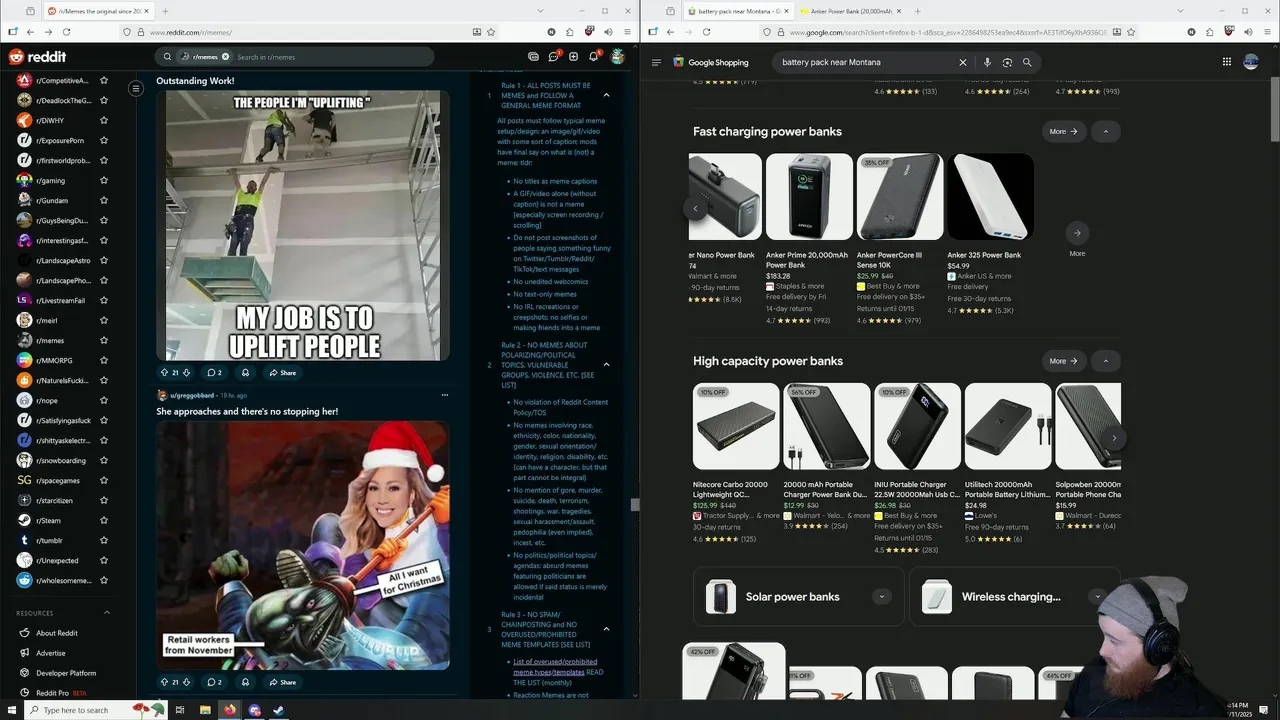
Task: Show next high capacity power bank items
Action: pos(1114,438)
